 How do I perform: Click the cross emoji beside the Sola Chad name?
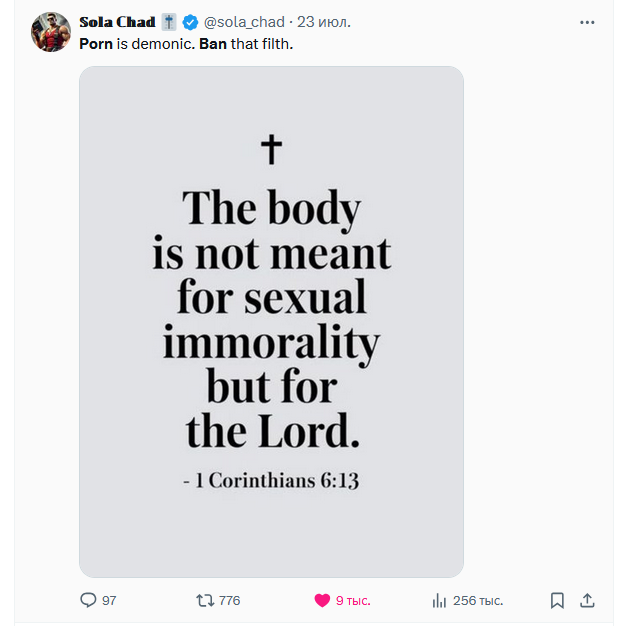pos(168,22)
